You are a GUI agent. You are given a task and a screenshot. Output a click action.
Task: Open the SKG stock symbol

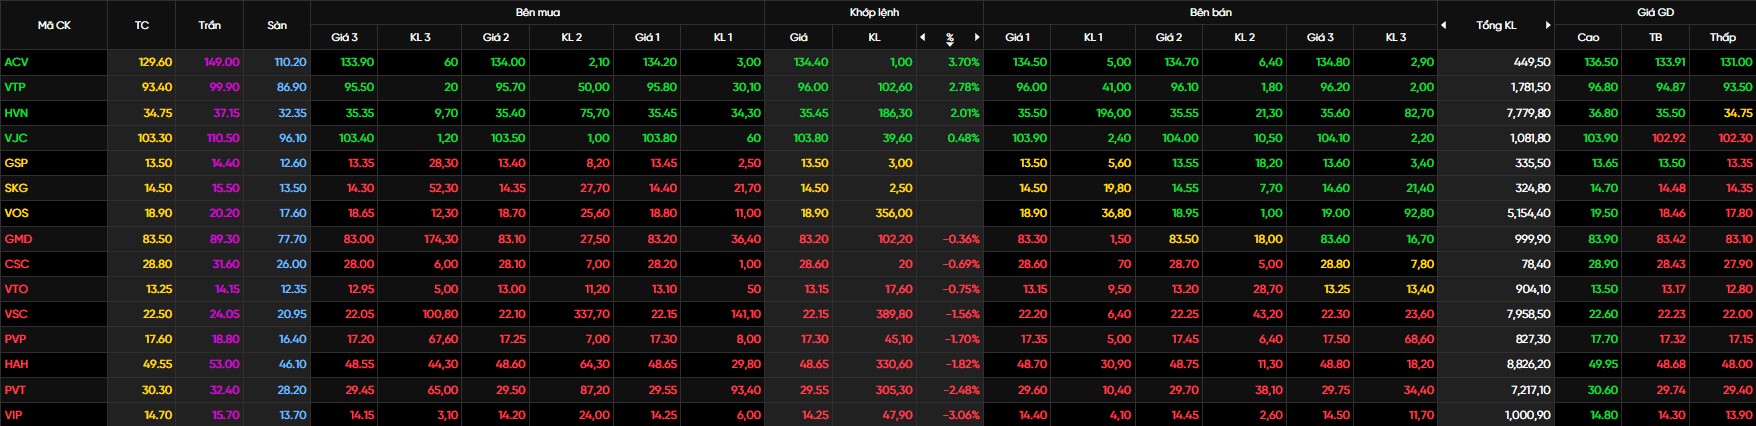16,188
